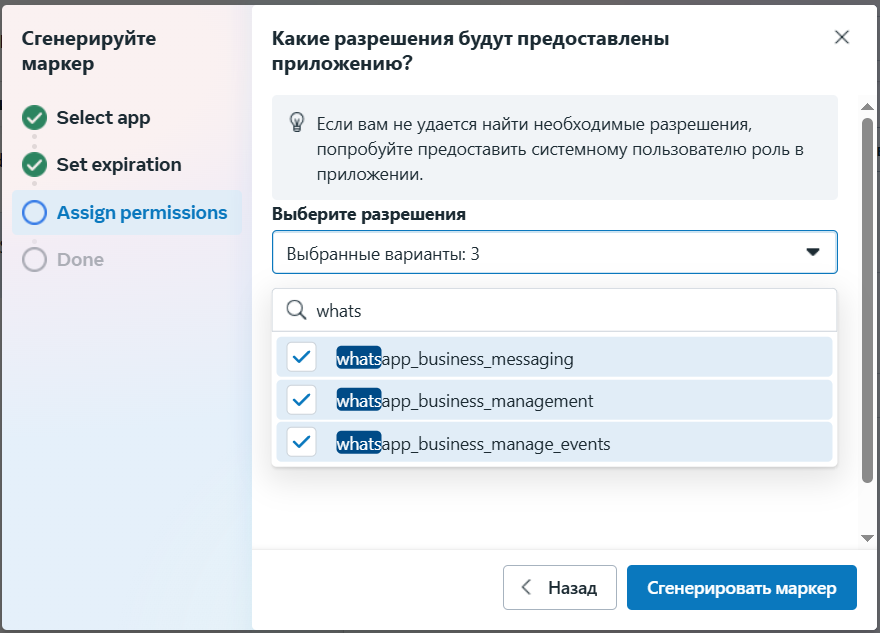Click the vertical scrollbar thumb
Viewport: 880px width, 633px height.
point(867,300)
